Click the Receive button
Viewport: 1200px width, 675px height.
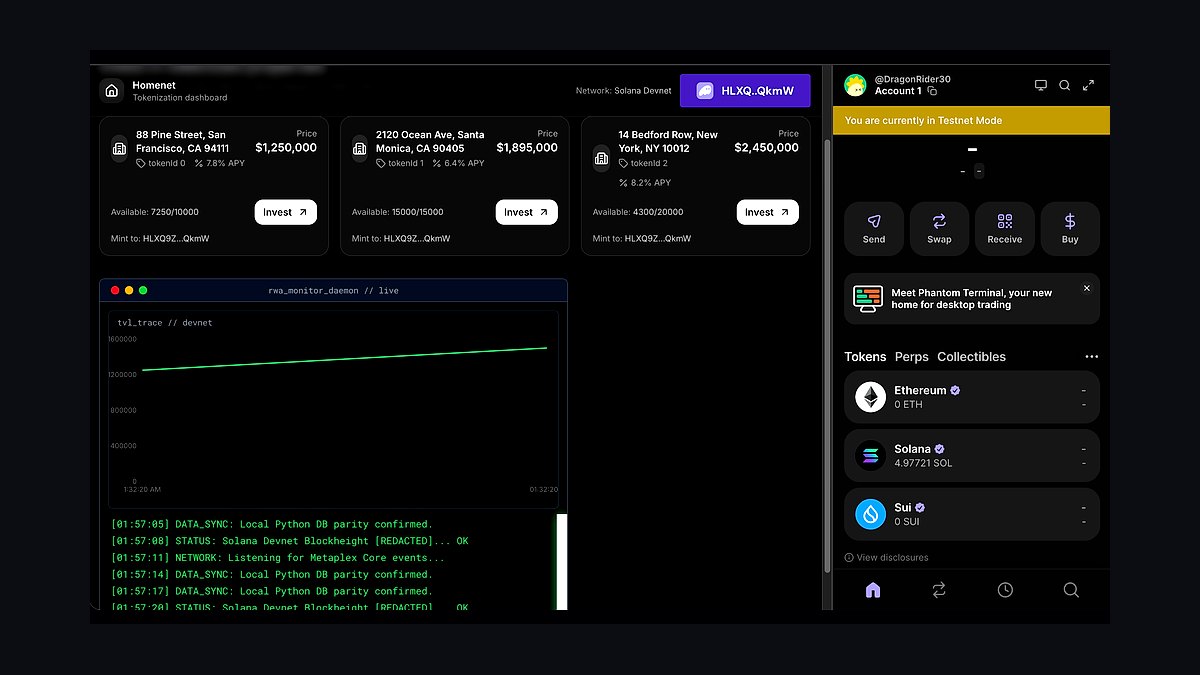[1005, 229]
